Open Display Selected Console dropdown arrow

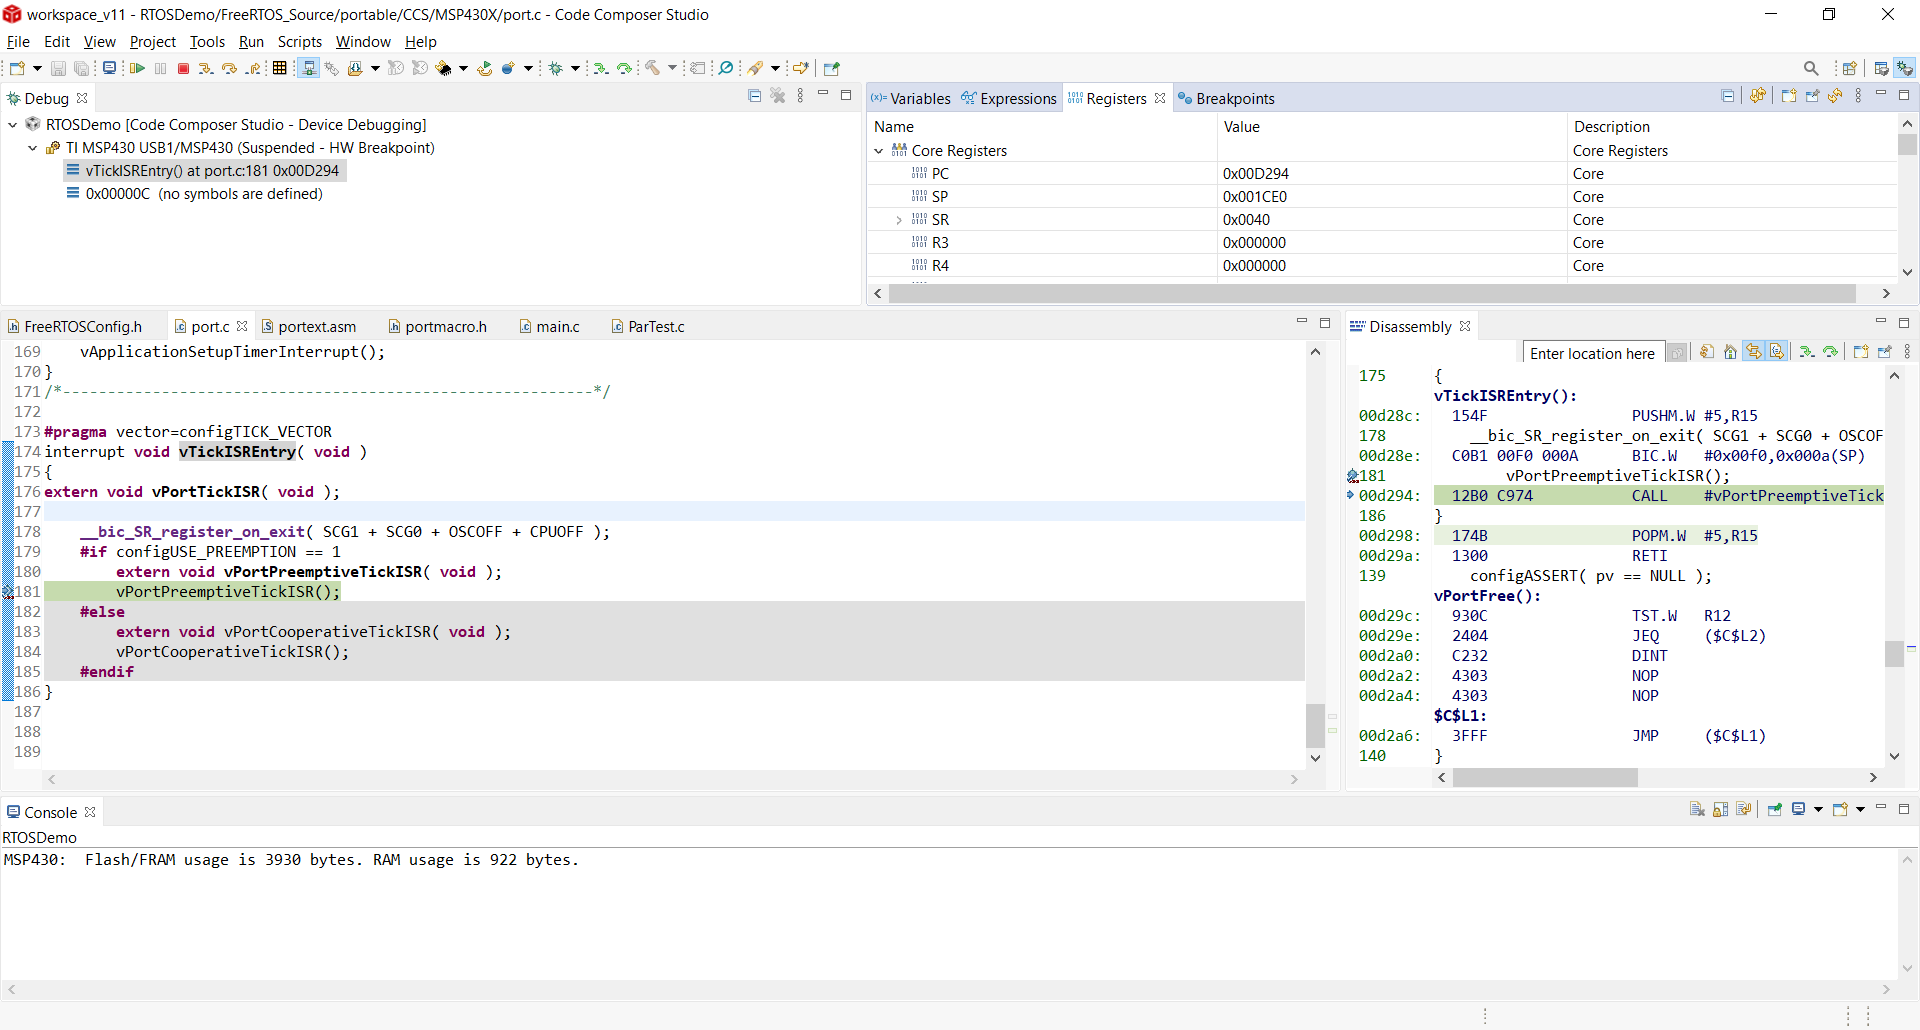[x=1818, y=809]
